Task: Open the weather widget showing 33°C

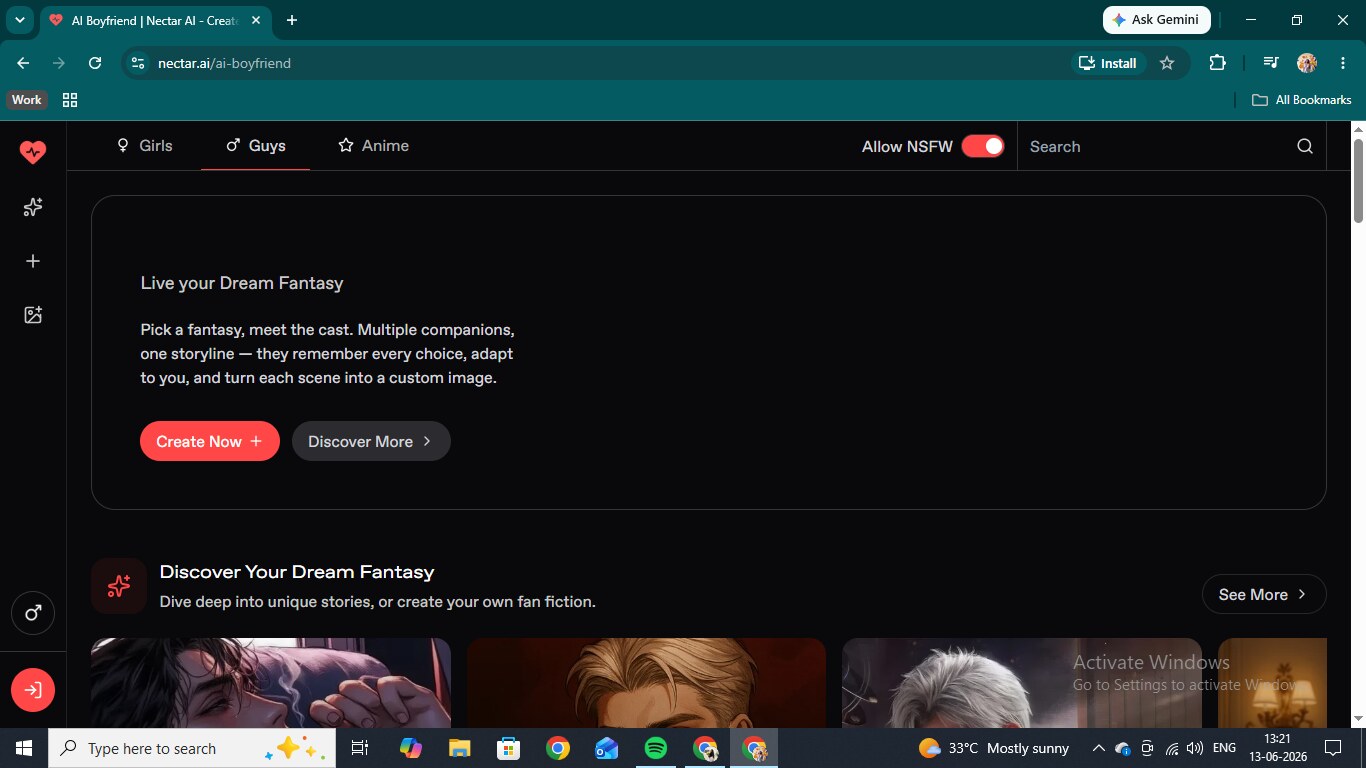Action: tap(994, 748)
